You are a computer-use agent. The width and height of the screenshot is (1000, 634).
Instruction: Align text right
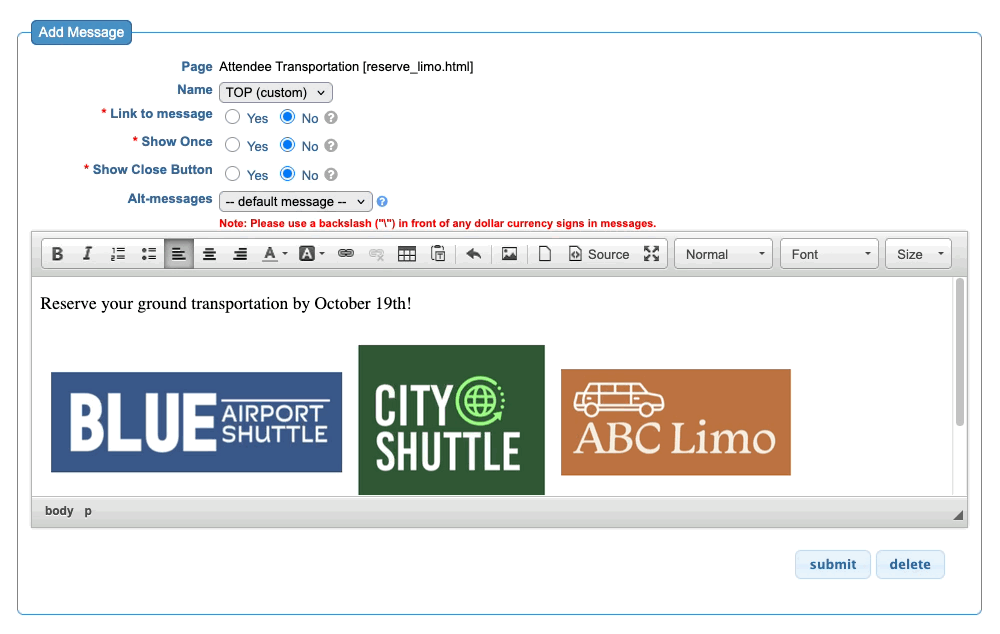(x=240, y=254)
